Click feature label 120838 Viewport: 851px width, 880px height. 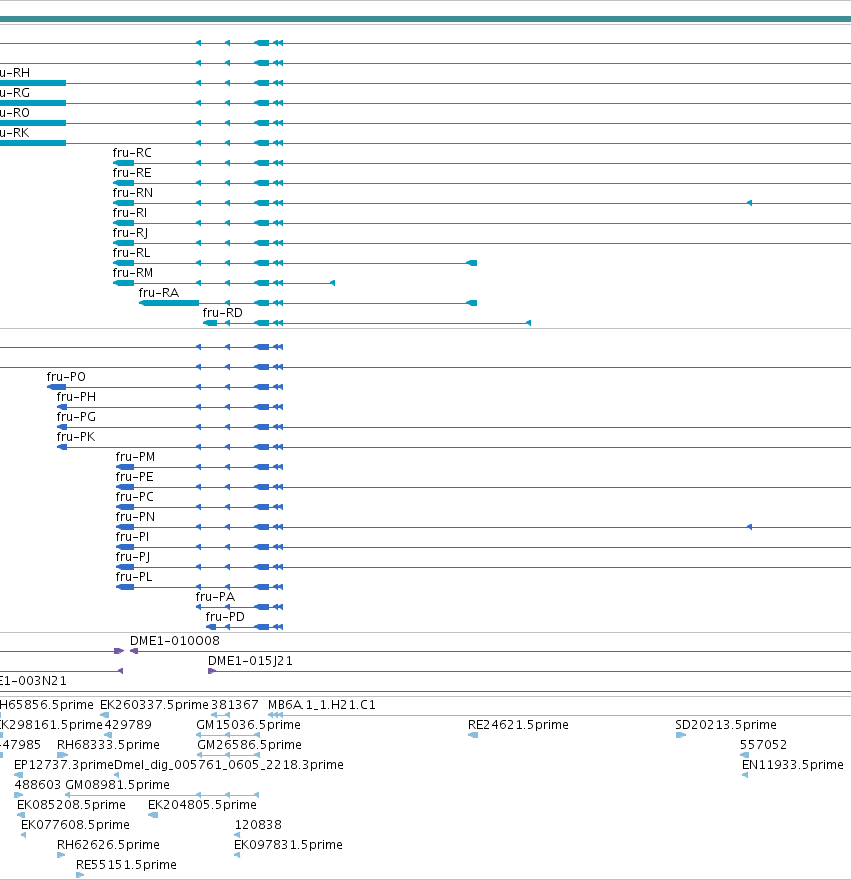(x=258, y=825)
